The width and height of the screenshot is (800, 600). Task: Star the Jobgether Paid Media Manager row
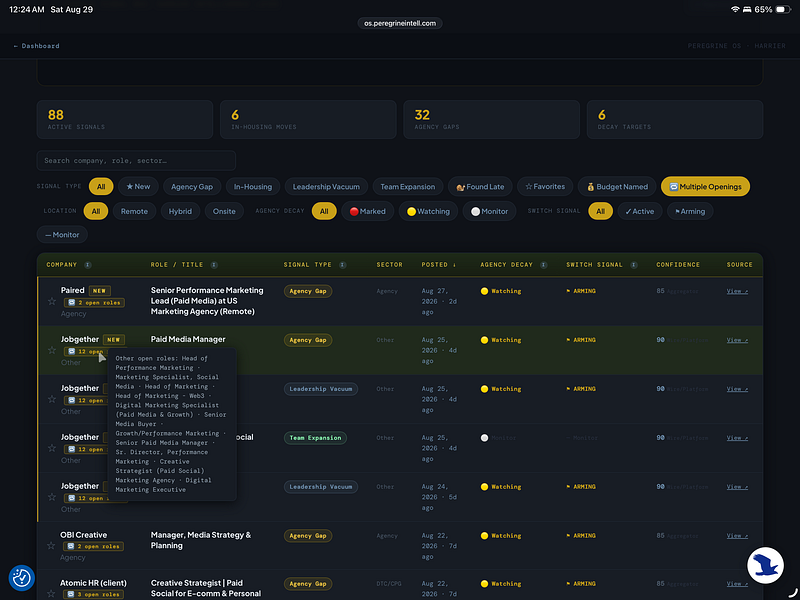(52, 351)
